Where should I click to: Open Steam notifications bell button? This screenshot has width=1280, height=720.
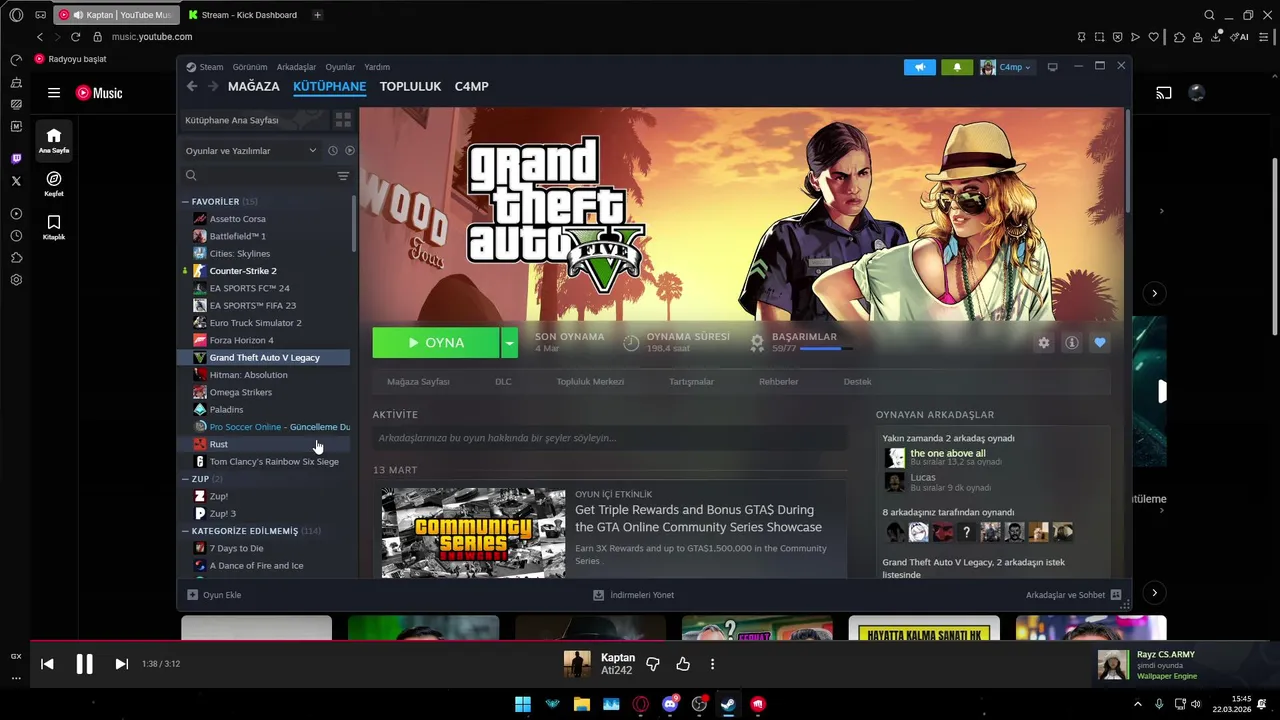pos(957,67)
